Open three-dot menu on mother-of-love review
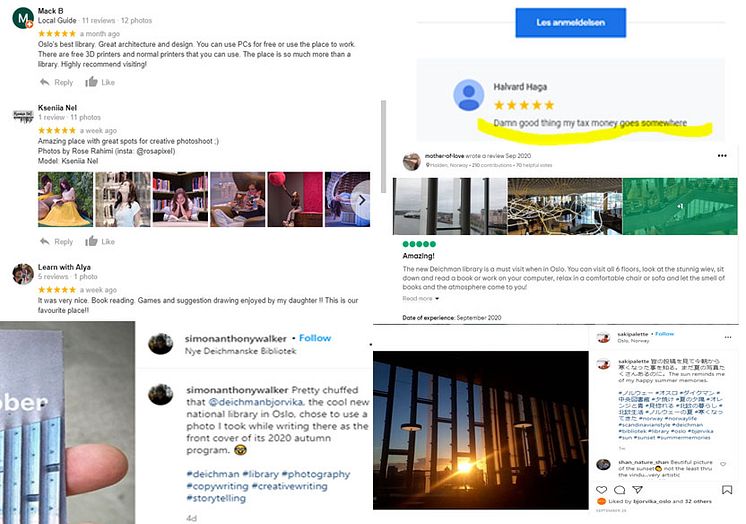This screenshot has width=746, height=524. pyautogui.click(x=722, y=156)
